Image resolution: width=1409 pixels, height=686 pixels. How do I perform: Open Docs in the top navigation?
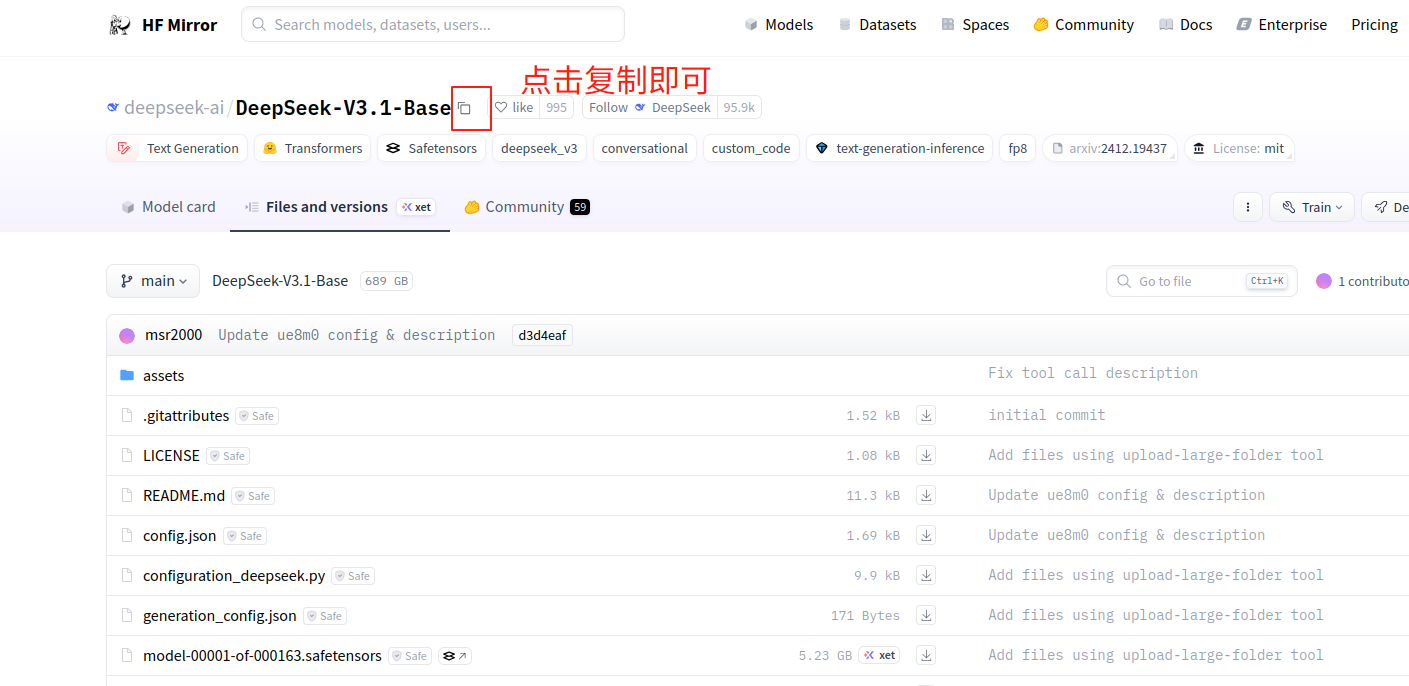[x=1185, y=25]
